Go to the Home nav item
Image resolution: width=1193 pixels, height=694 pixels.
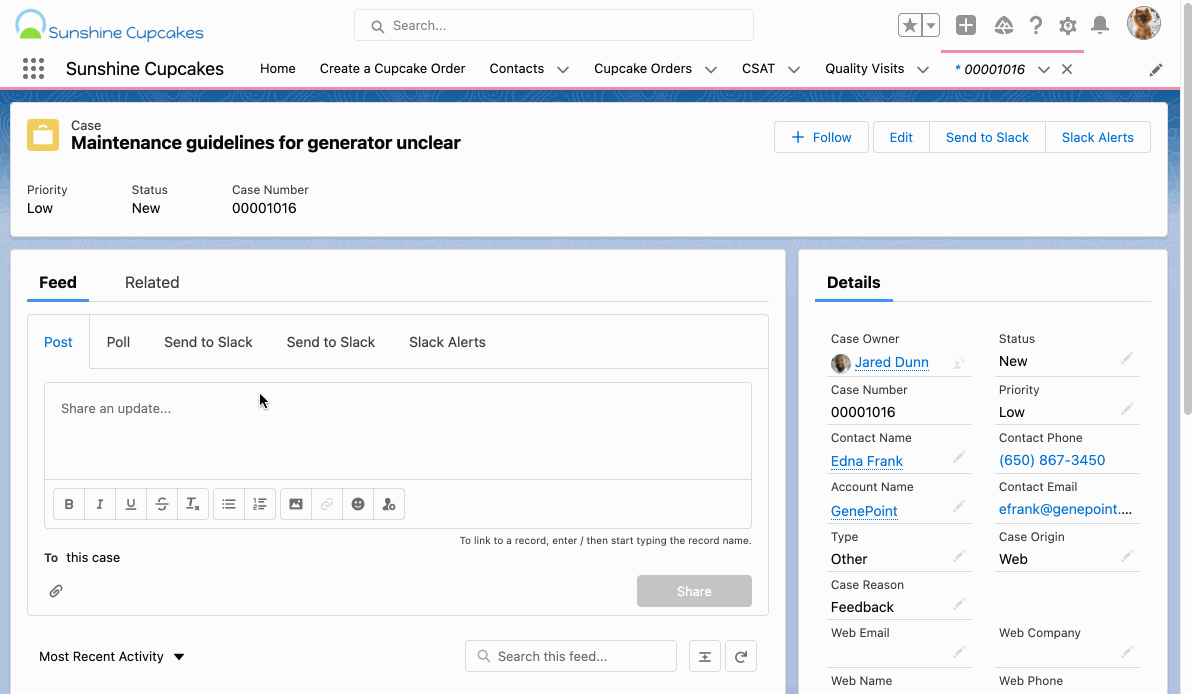(x=278, y=68)
